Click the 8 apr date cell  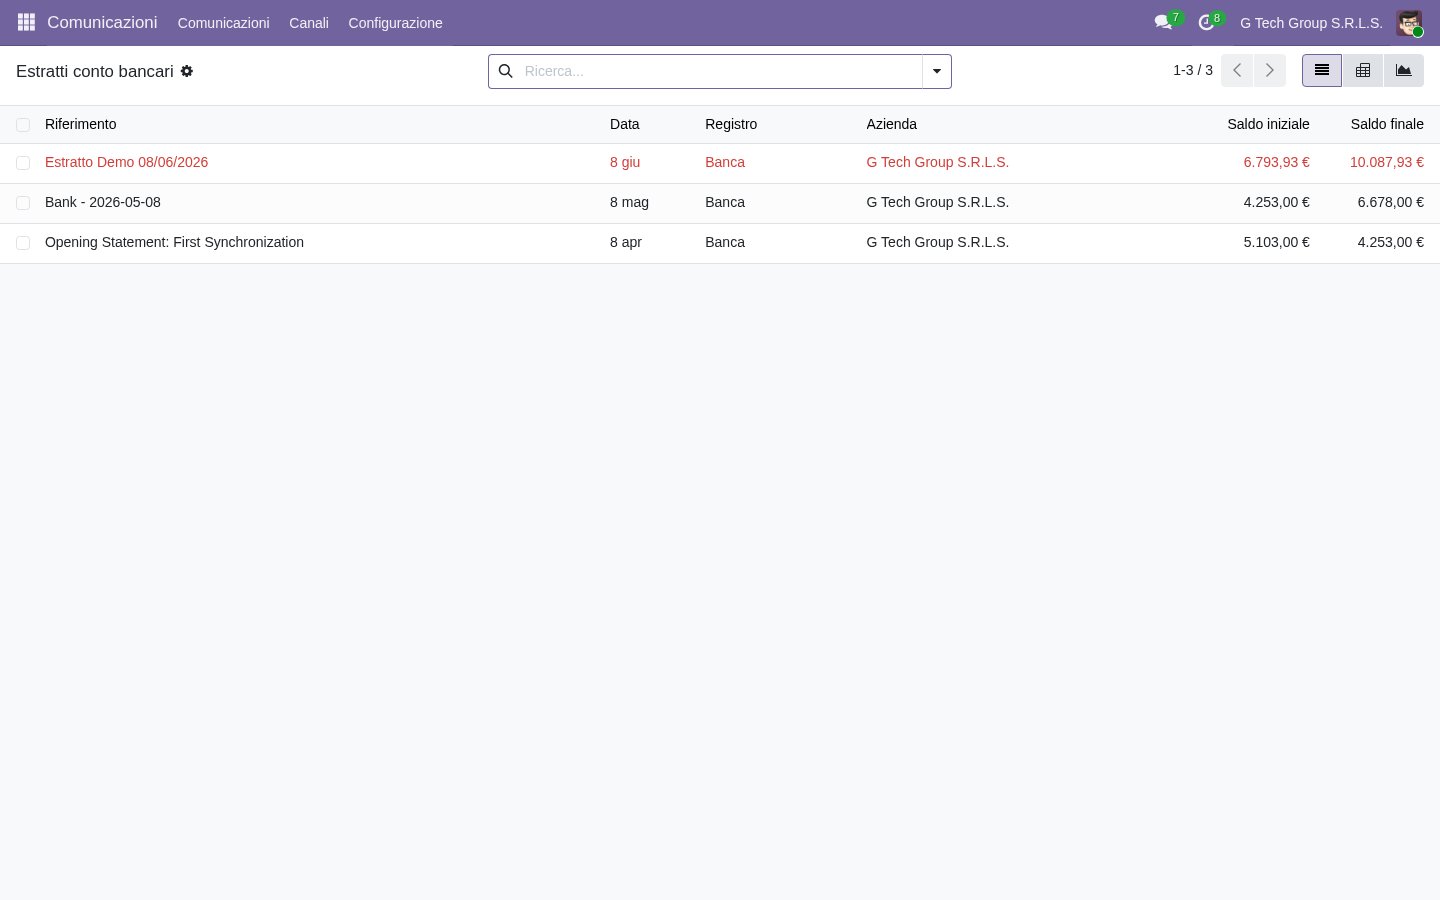click(x=626, y=242)
